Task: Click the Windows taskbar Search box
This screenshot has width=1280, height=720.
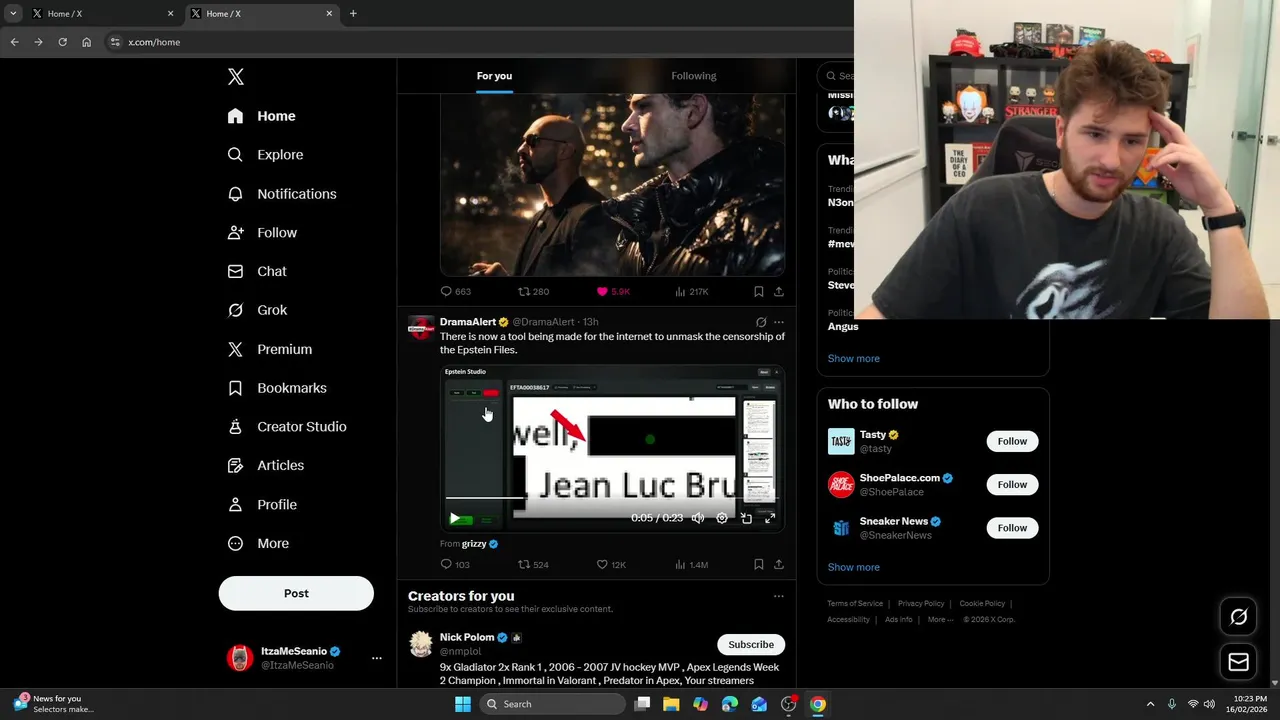Action: click(553, 704)
